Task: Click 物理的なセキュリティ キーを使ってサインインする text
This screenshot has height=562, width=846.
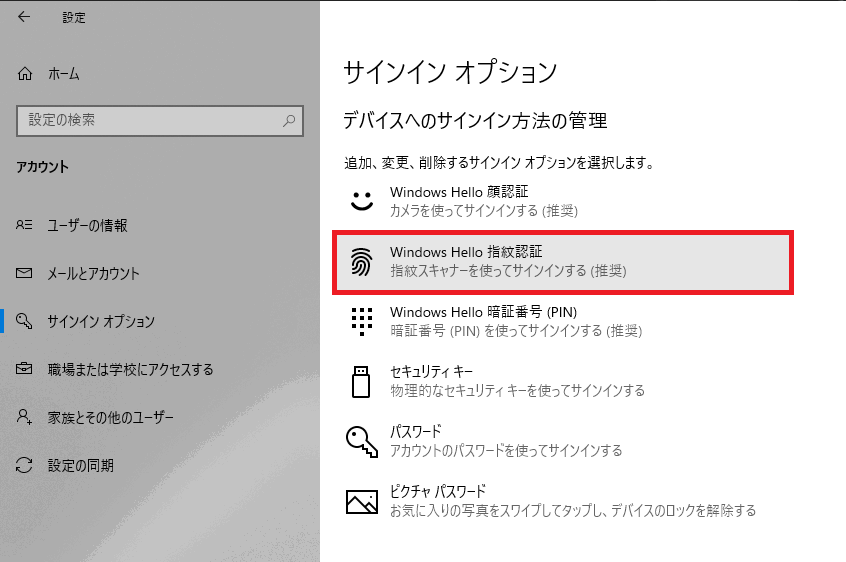Action: coord(517,390)
